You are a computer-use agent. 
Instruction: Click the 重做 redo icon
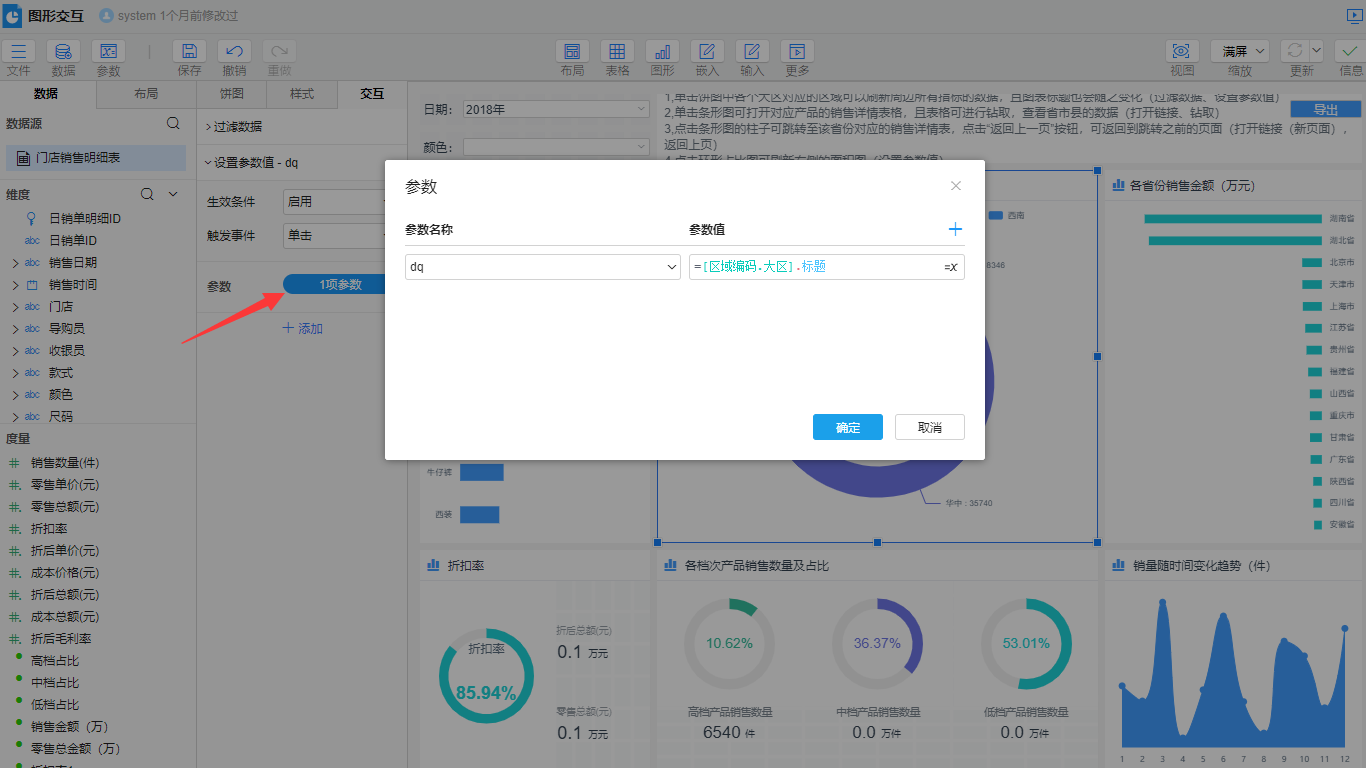pos(279,52)
